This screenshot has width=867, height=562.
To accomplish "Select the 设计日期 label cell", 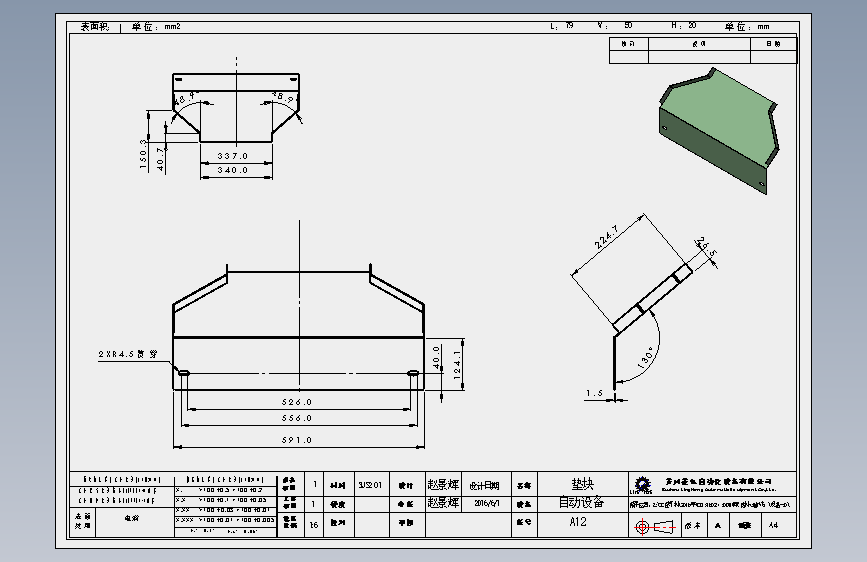I will [x=487, y=485].
